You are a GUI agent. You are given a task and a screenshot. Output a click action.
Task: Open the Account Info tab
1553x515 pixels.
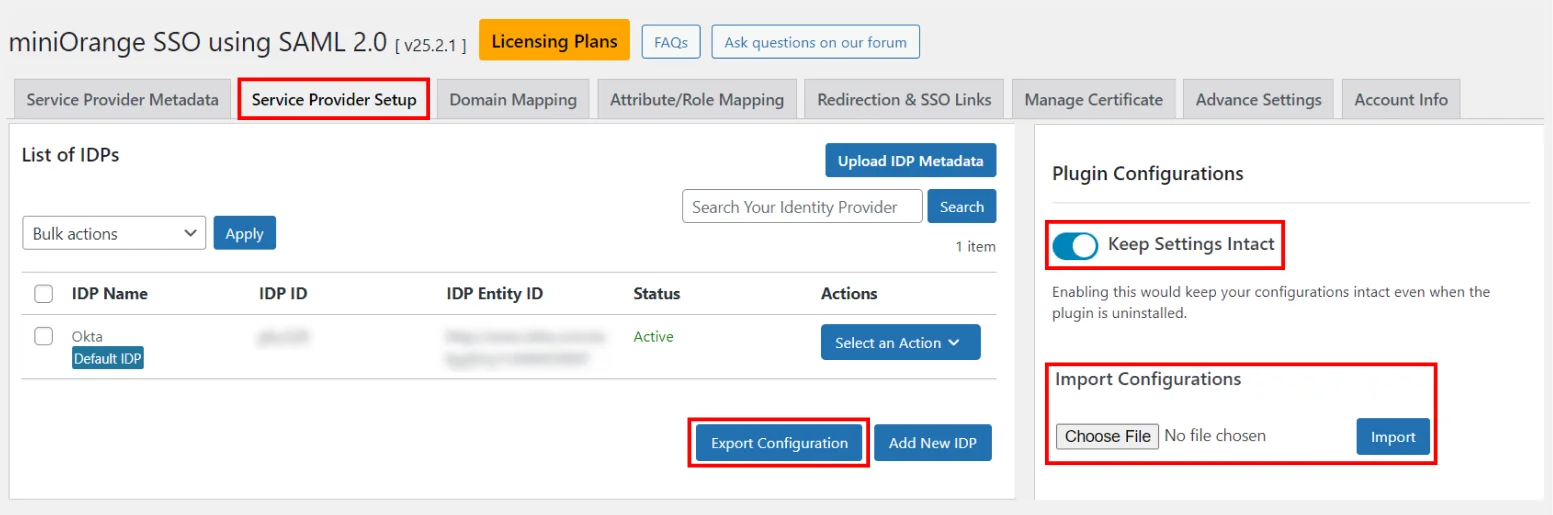1401,99
